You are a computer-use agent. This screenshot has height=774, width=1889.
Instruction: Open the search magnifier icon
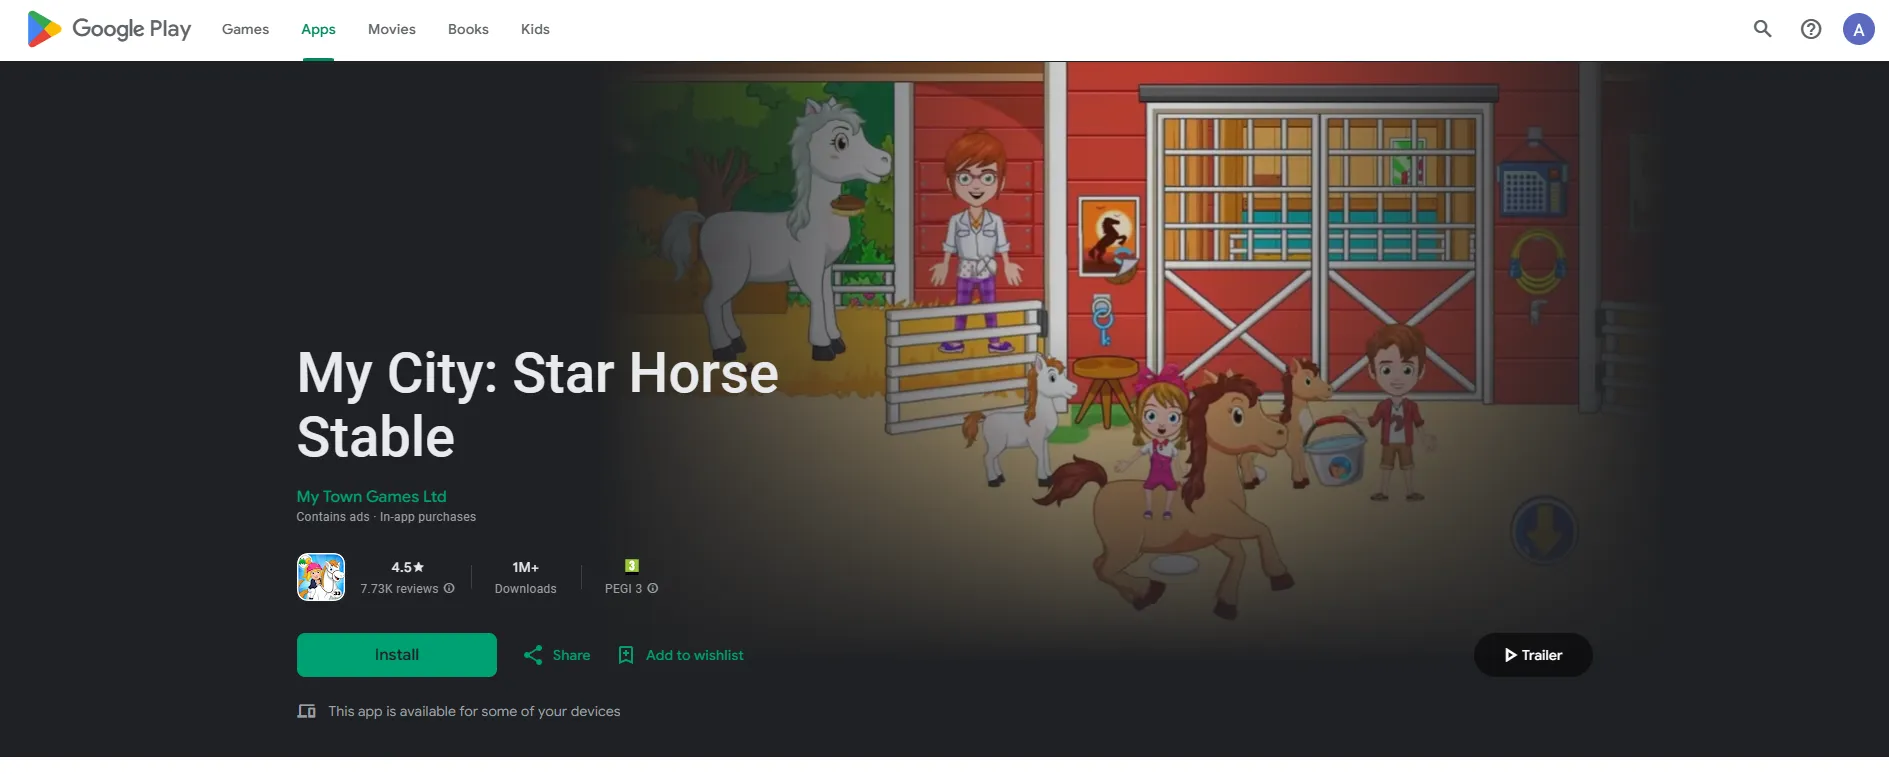(x=1763, y=29)
